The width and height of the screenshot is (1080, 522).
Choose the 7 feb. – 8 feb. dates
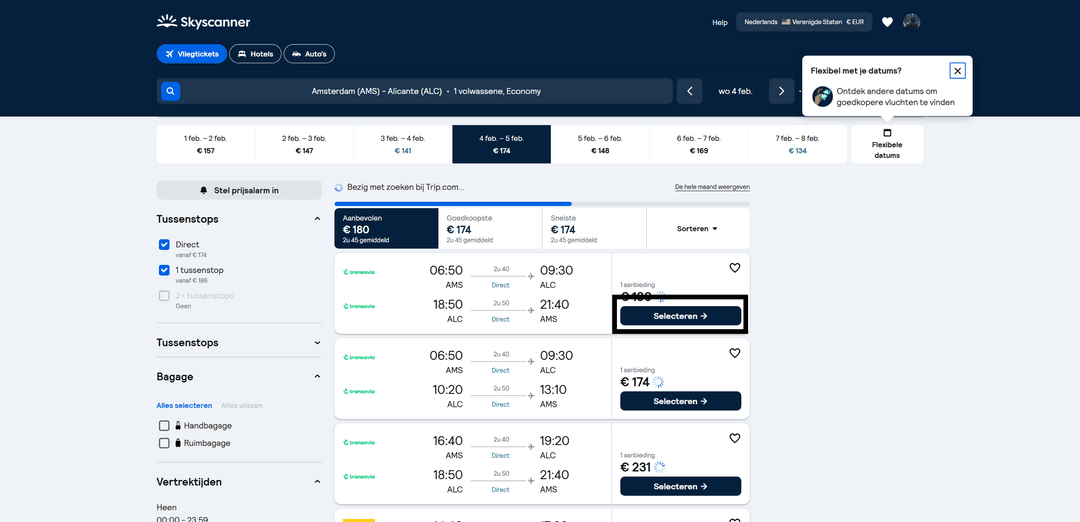point(798,144)
